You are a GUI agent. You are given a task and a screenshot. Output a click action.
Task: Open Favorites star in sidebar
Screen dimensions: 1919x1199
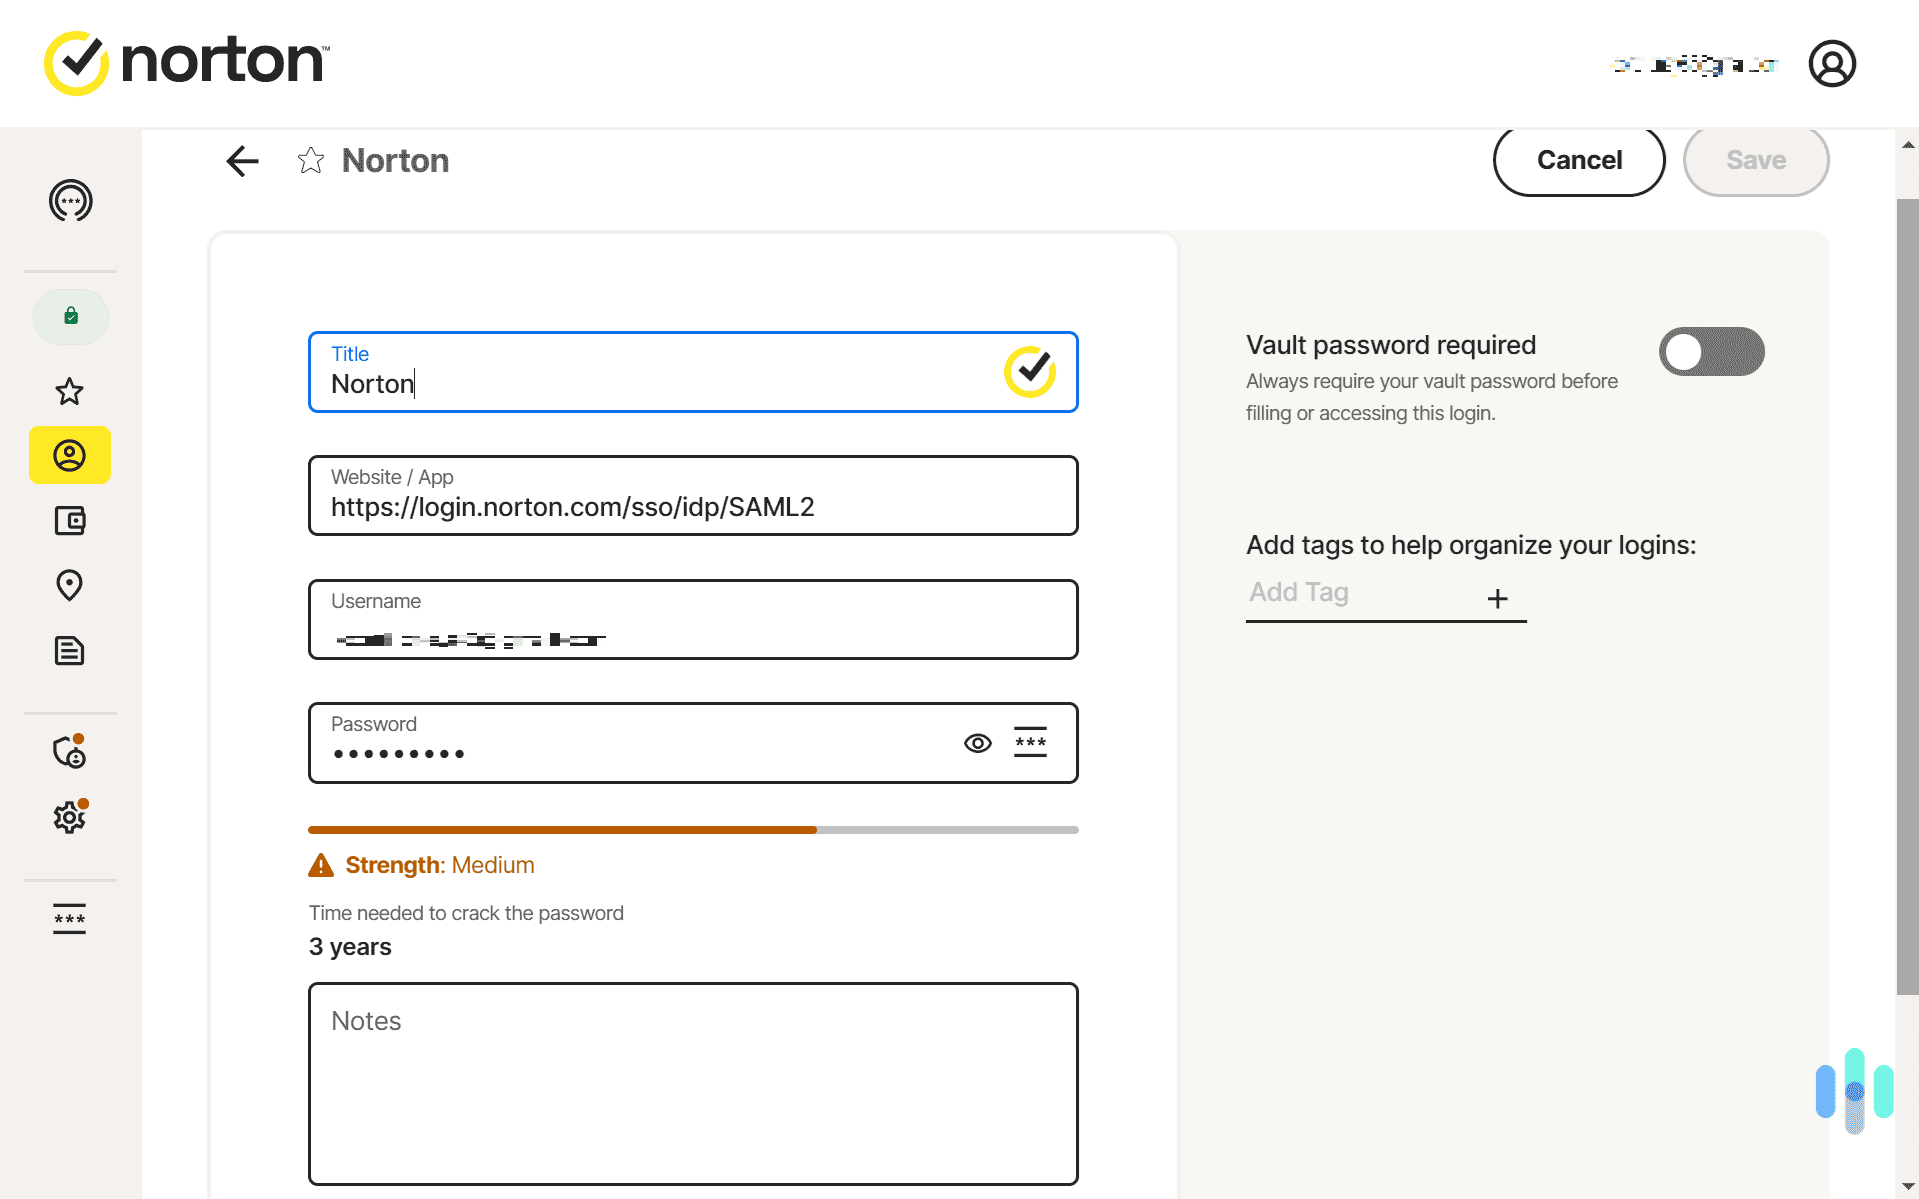click(x=69, y=391)
